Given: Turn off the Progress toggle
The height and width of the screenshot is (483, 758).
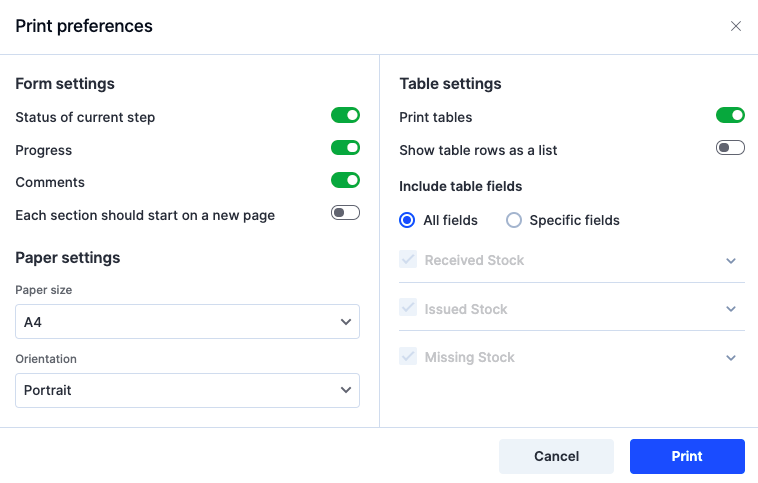Looking at the screenshot, I should click(345, 147).
